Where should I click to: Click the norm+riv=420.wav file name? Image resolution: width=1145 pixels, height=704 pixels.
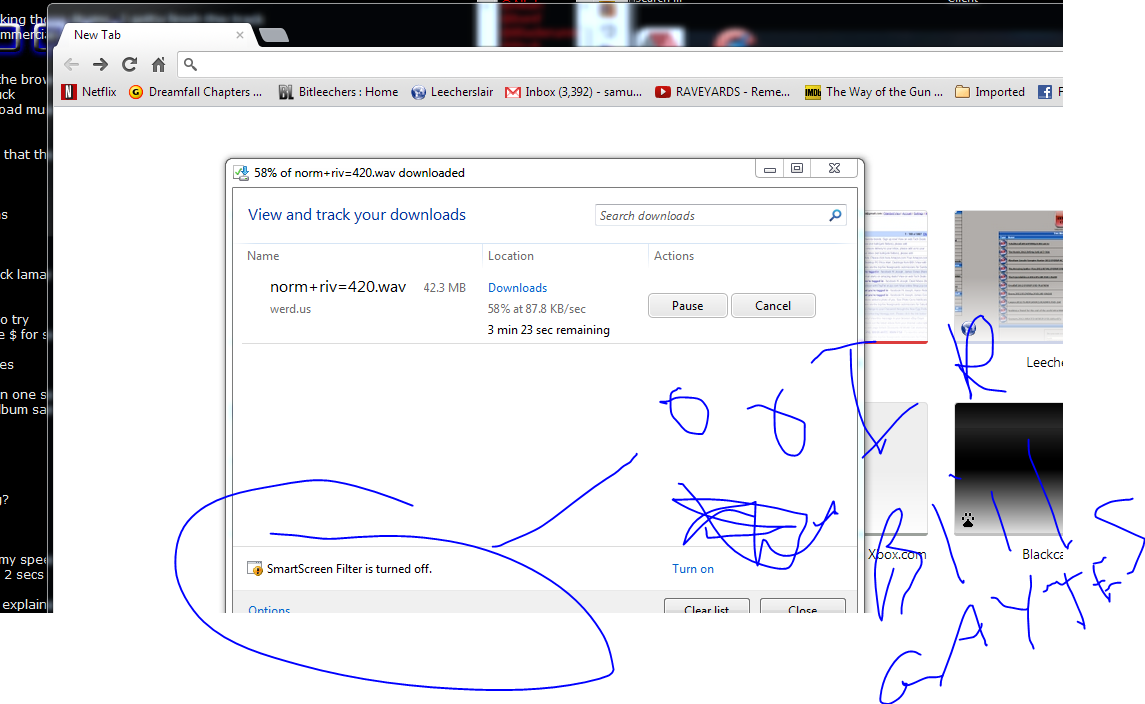click(x=338, y=287)
